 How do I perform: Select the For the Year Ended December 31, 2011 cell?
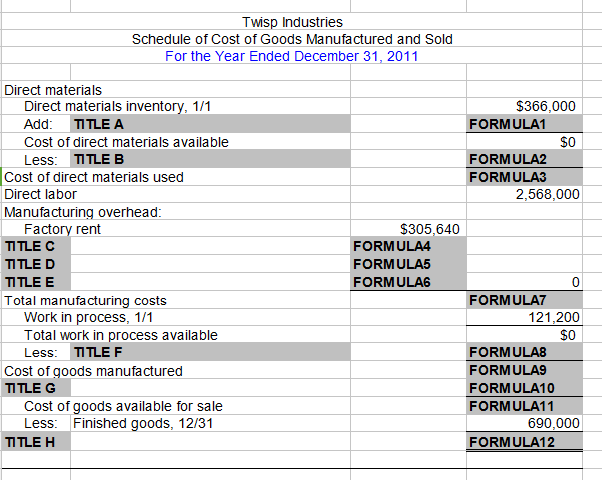click(291, 56)
